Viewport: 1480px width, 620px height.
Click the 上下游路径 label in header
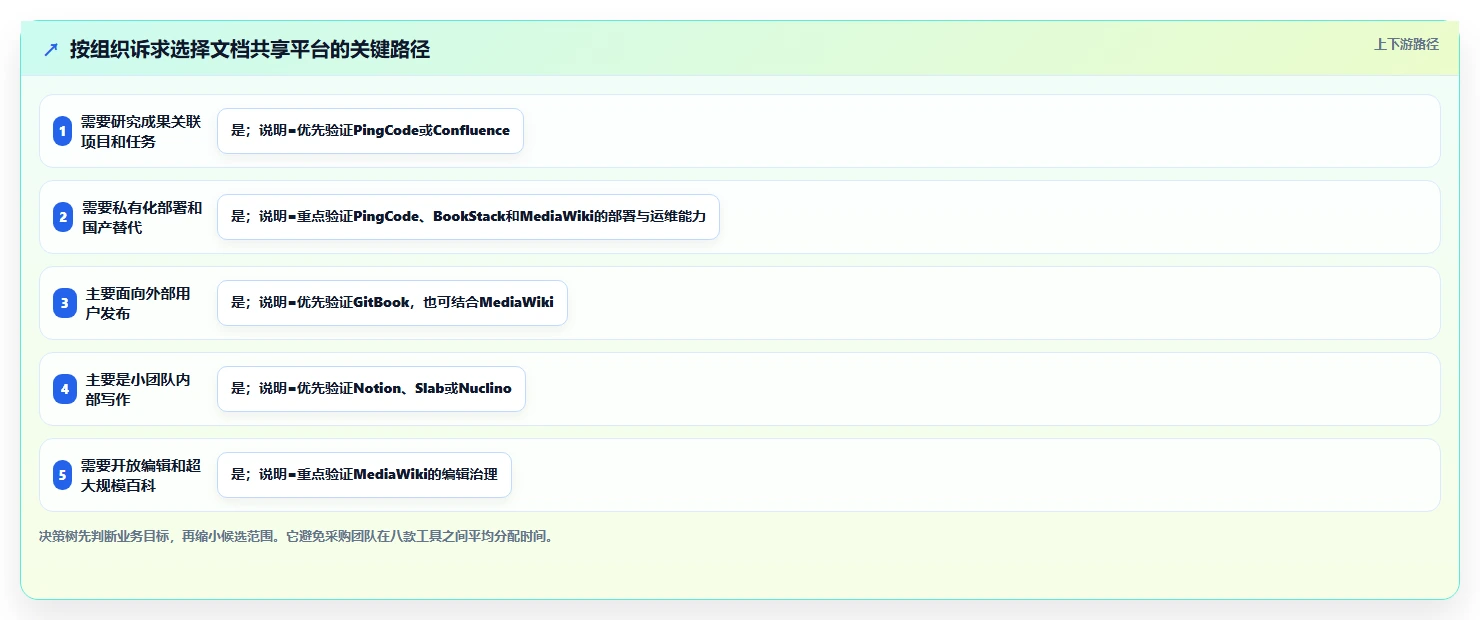pyautogui.click(x=1406, y=44)
